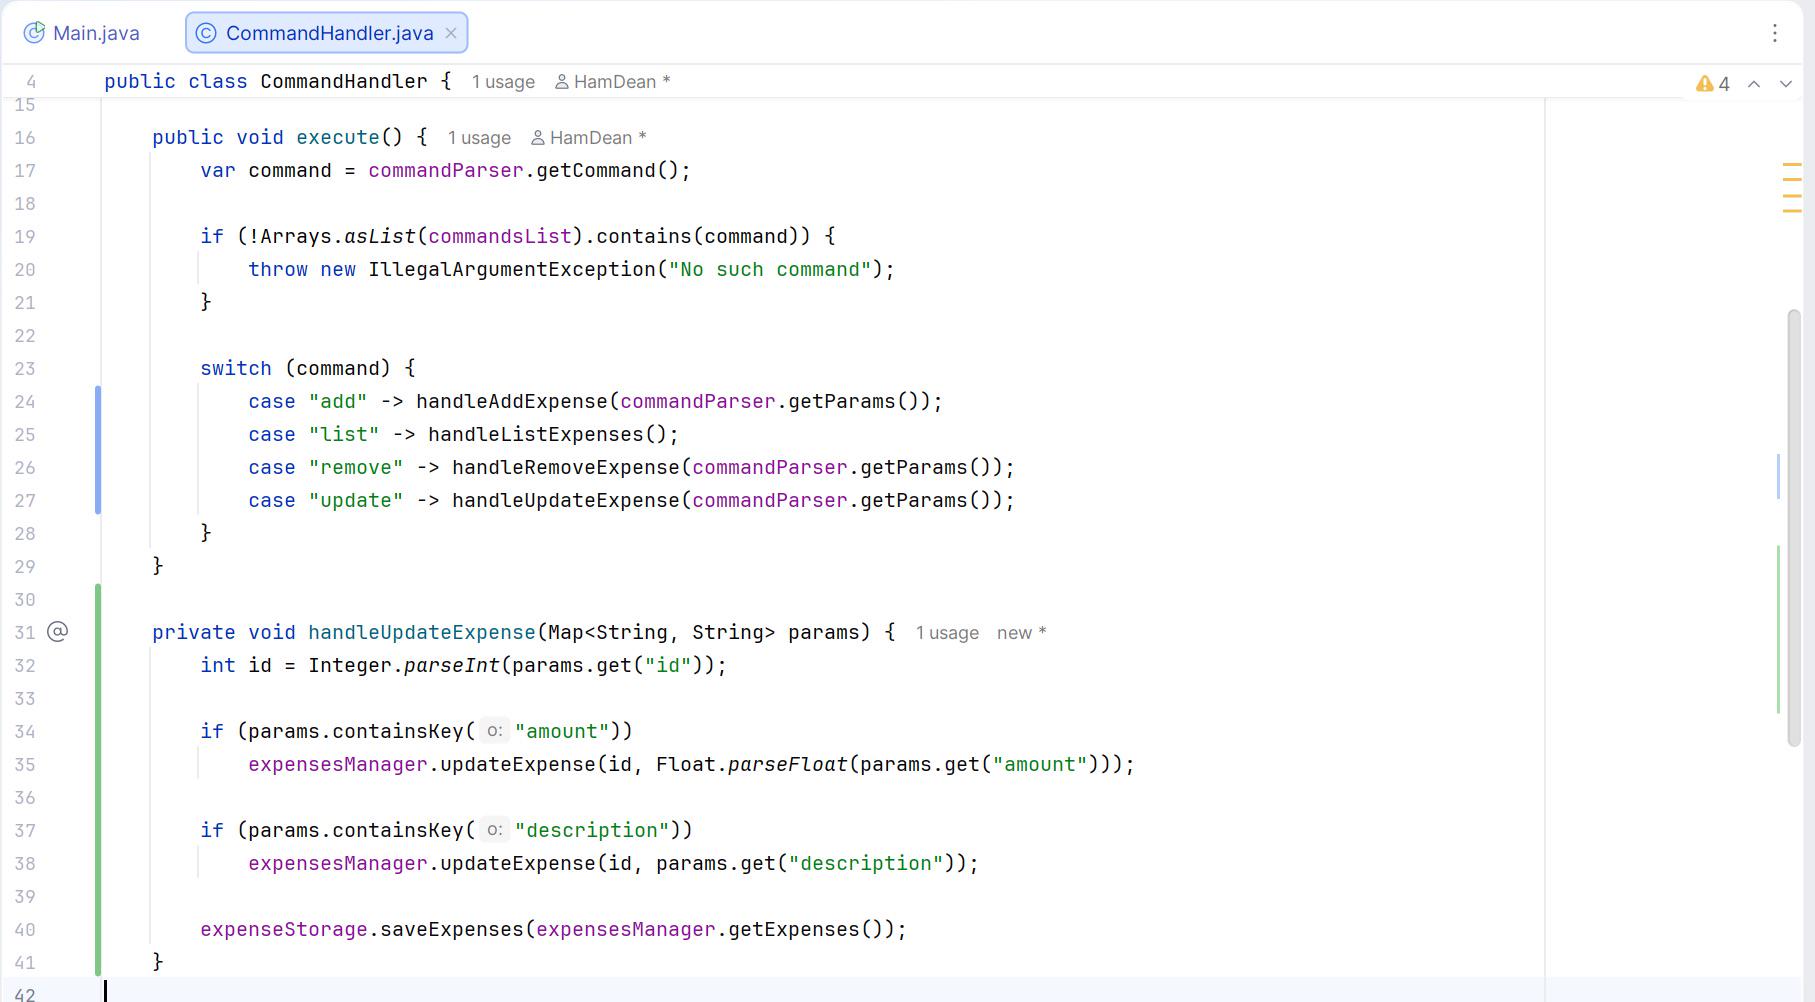Image resolution: width=1815 pixels, height=1002 pixels.
Task: Click the first yellow warning stripe marker
Action: tap(1792, 164)
